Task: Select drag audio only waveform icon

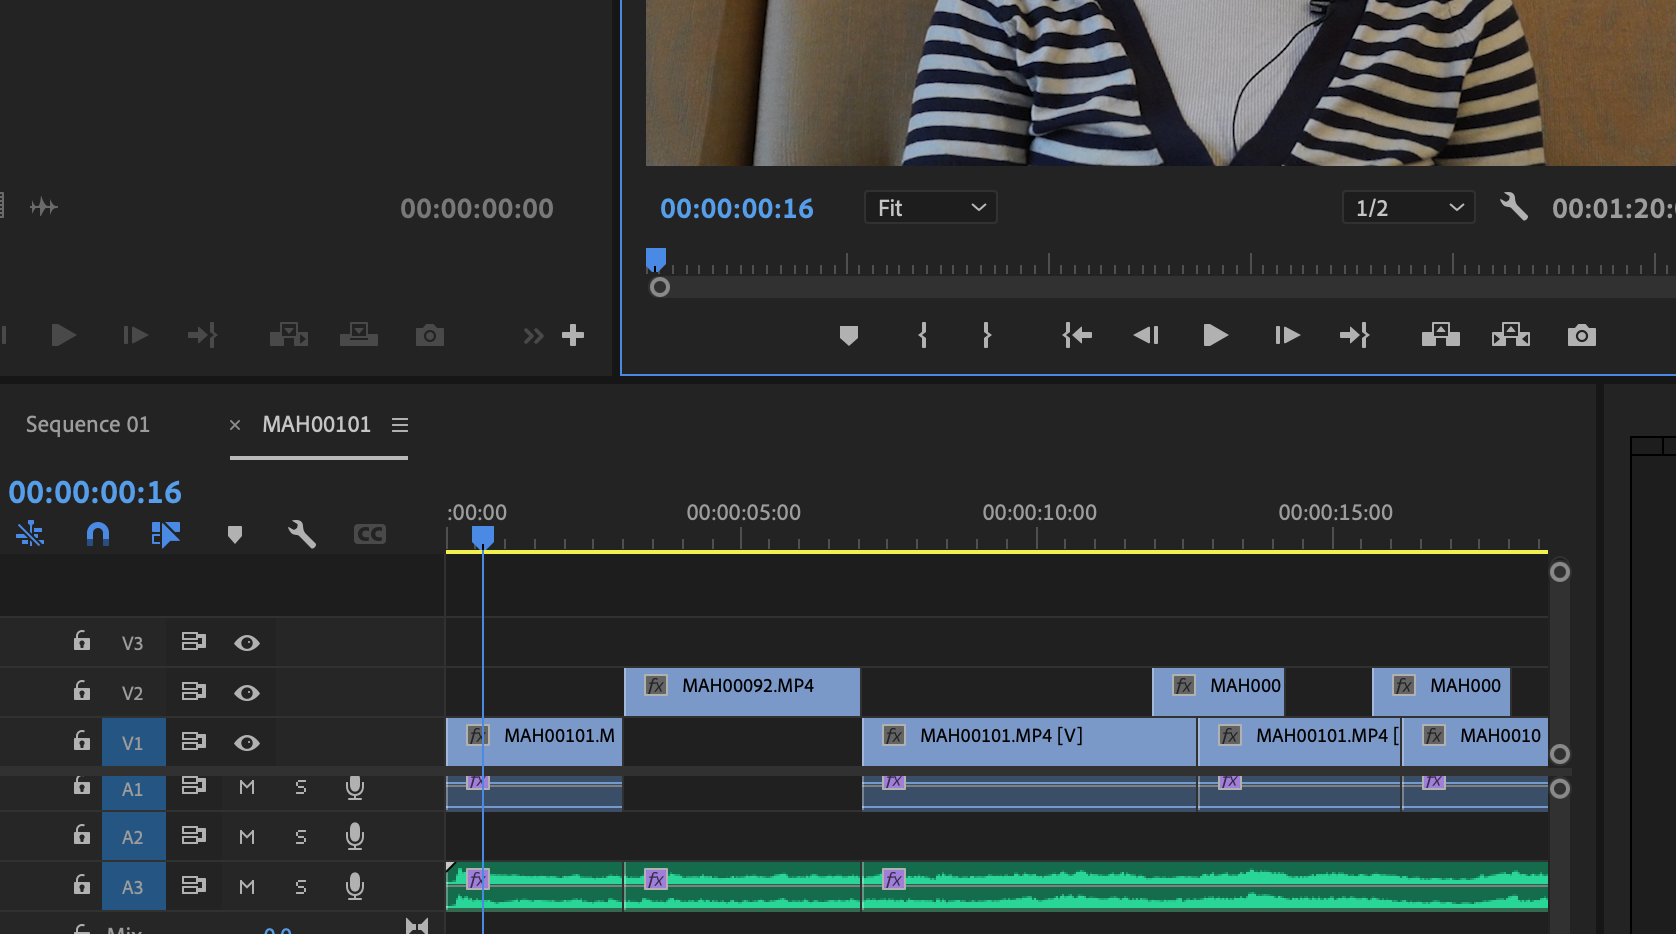Action: point(44,207)
